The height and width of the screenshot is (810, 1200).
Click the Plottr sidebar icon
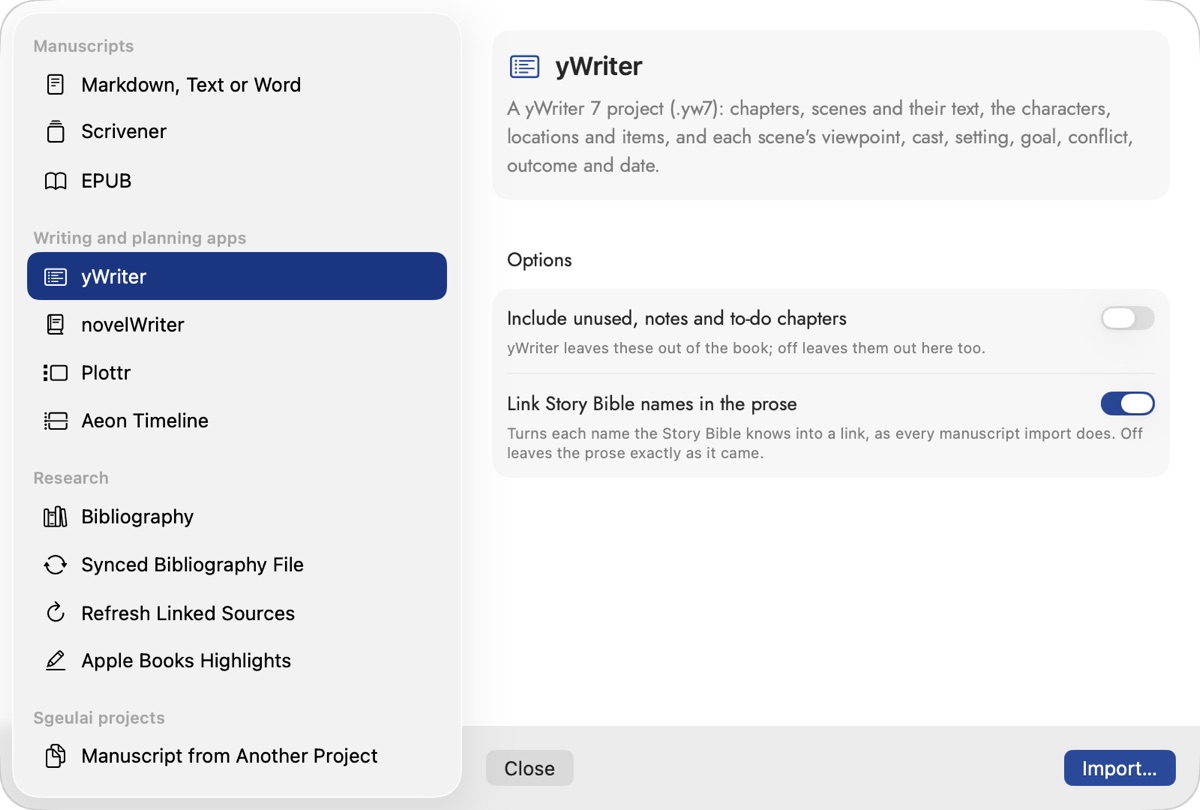tap(56, 373)
